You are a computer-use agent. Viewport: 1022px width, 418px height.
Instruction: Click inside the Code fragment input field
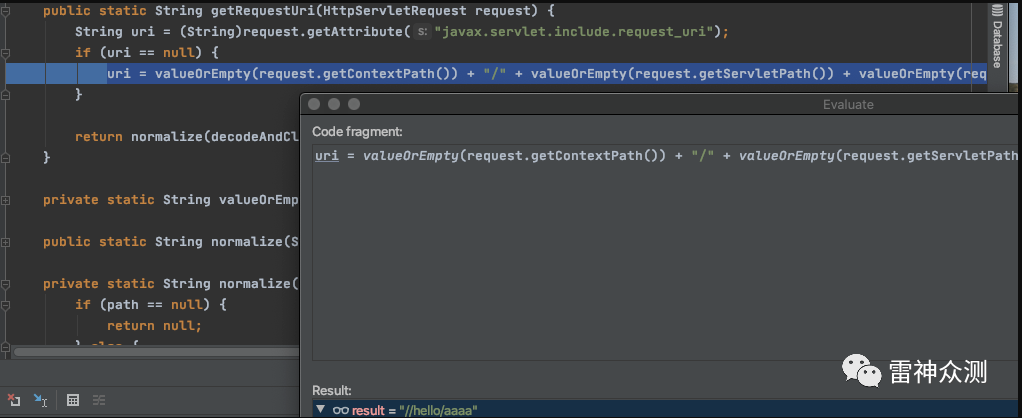665,252
